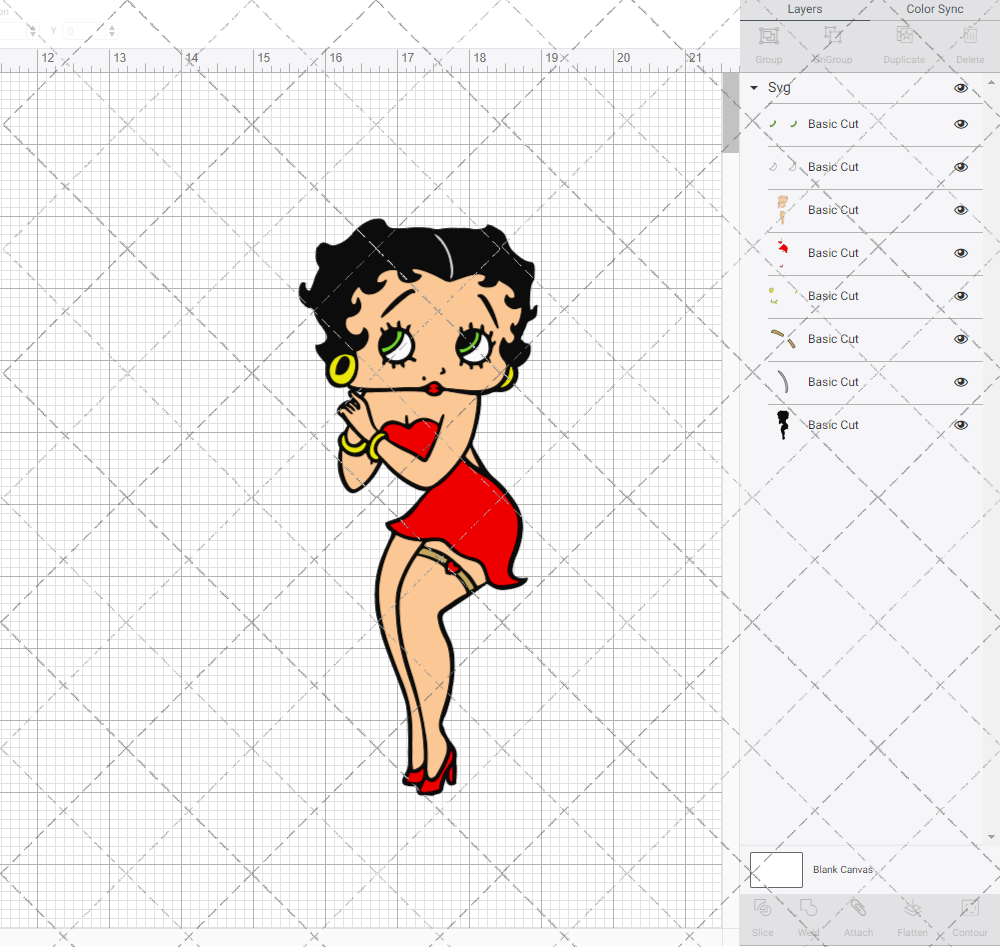Click the Blank Canvas color swatch
The height and width of the screenshot is (947, 1000).
776,870
